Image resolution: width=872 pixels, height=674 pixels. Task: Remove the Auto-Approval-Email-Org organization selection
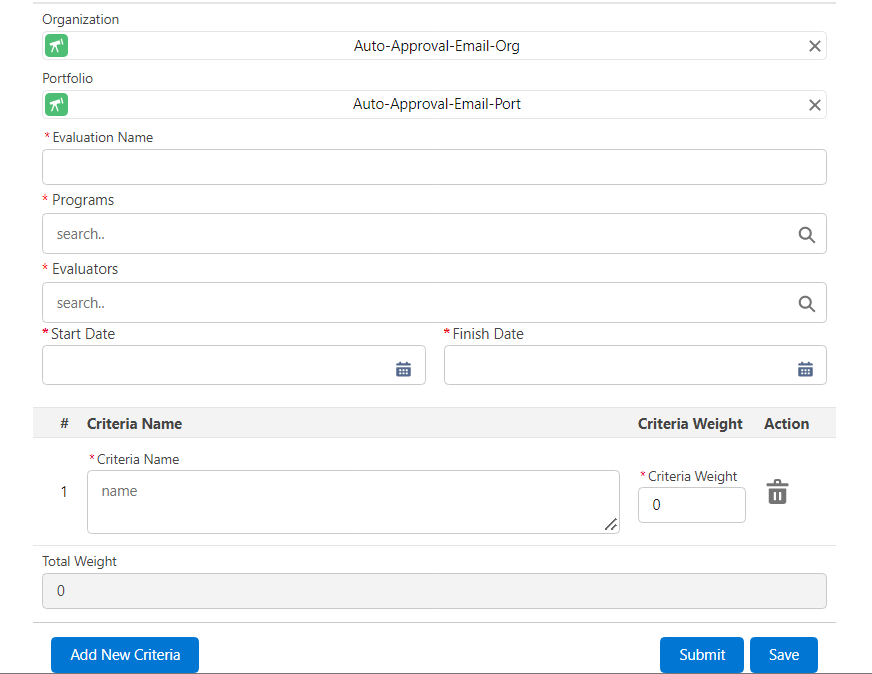coord(814,46)
